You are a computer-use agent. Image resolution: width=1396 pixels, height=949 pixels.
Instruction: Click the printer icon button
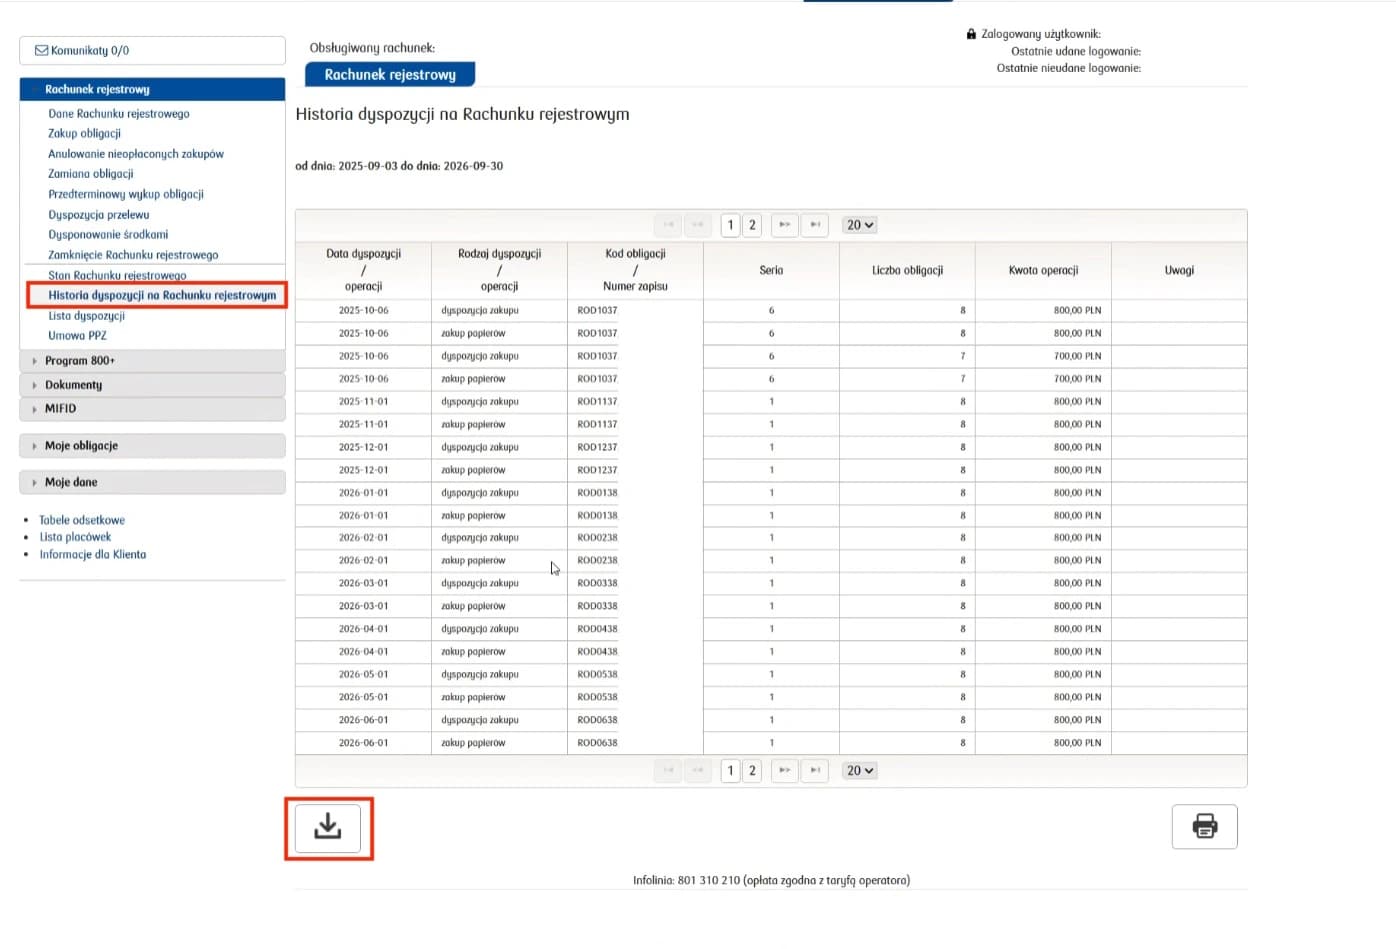pos(1204,826)
